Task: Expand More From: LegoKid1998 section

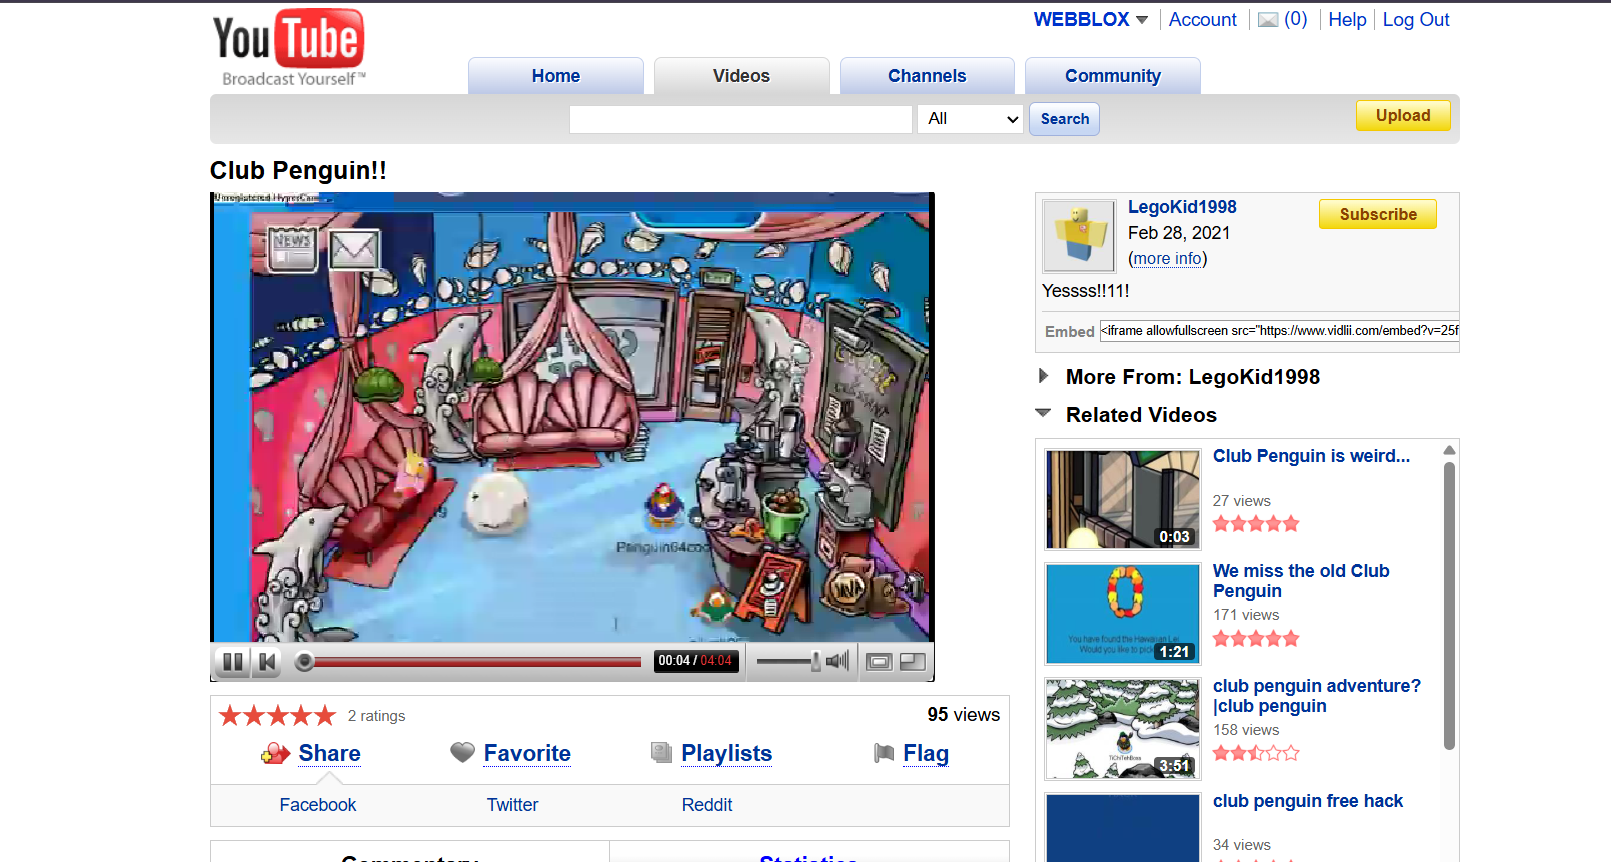Action: pyautogui.click(x=1044, y=376)
